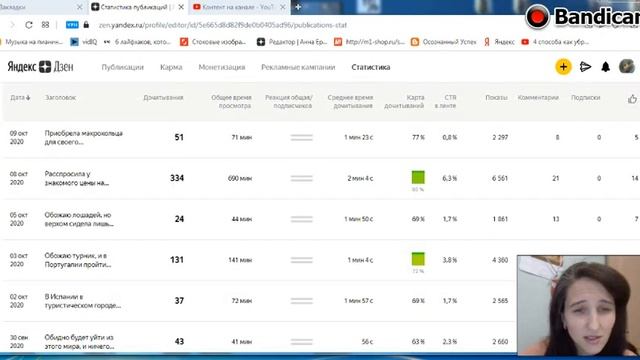The height and width of the screenshot is (360, 640).
Task: Open the Редактор | Анна Ер... bookmark
Action: [292, 42]
